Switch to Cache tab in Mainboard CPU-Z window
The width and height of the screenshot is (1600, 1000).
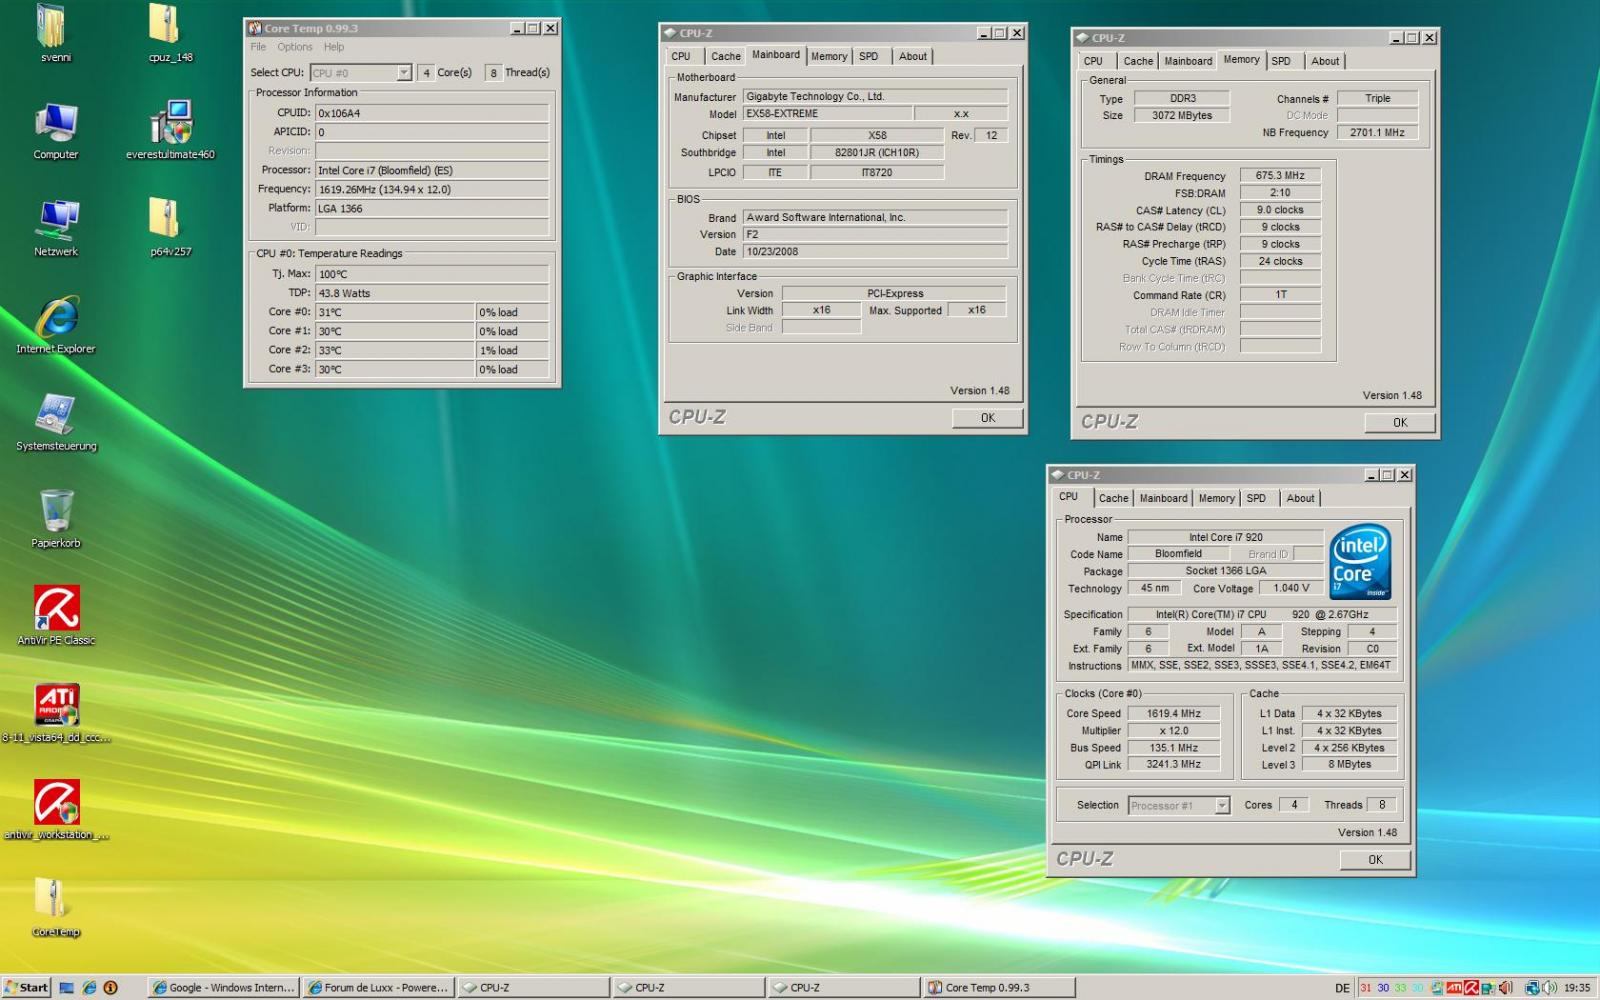726,57
